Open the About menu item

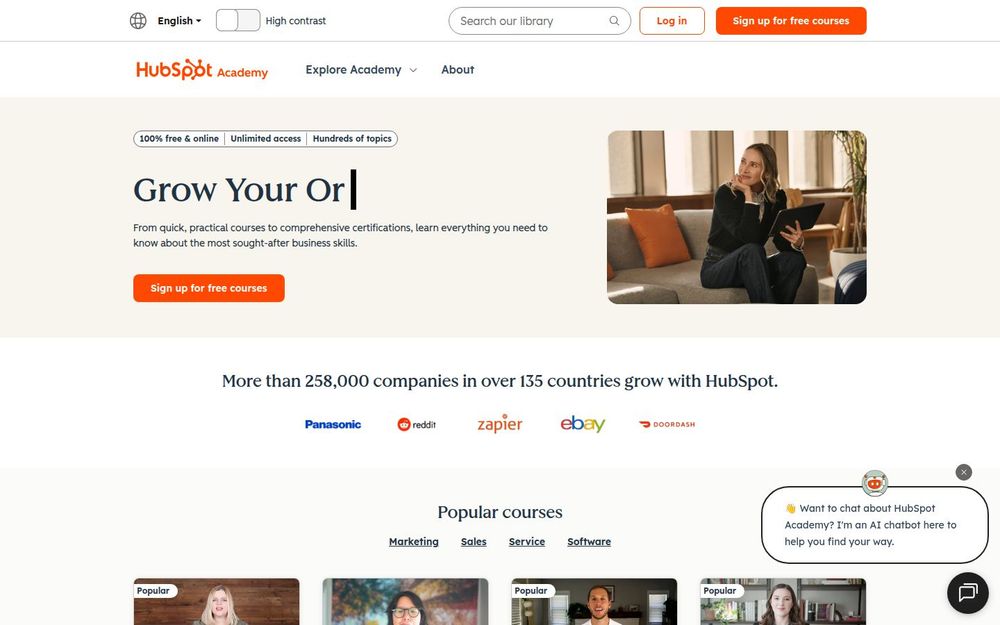(x=458, y=70)
